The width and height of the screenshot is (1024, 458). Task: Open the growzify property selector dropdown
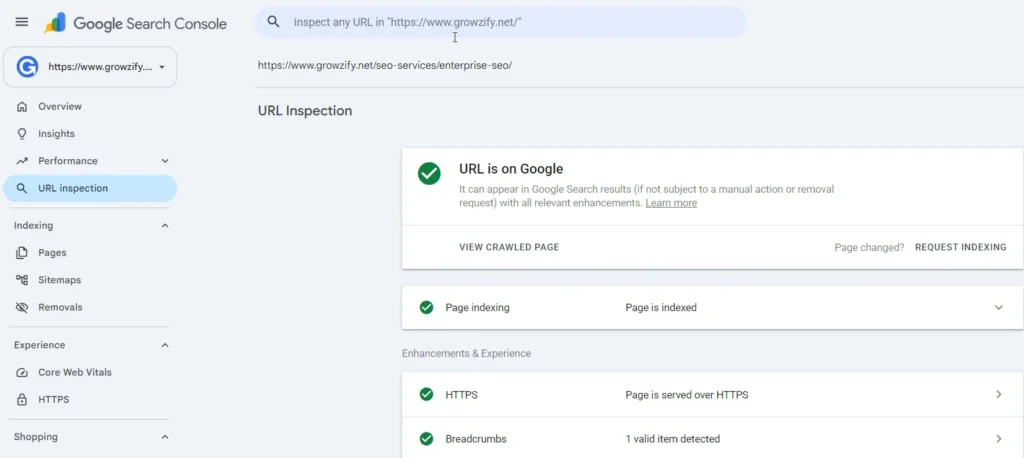tap(90, 67)
